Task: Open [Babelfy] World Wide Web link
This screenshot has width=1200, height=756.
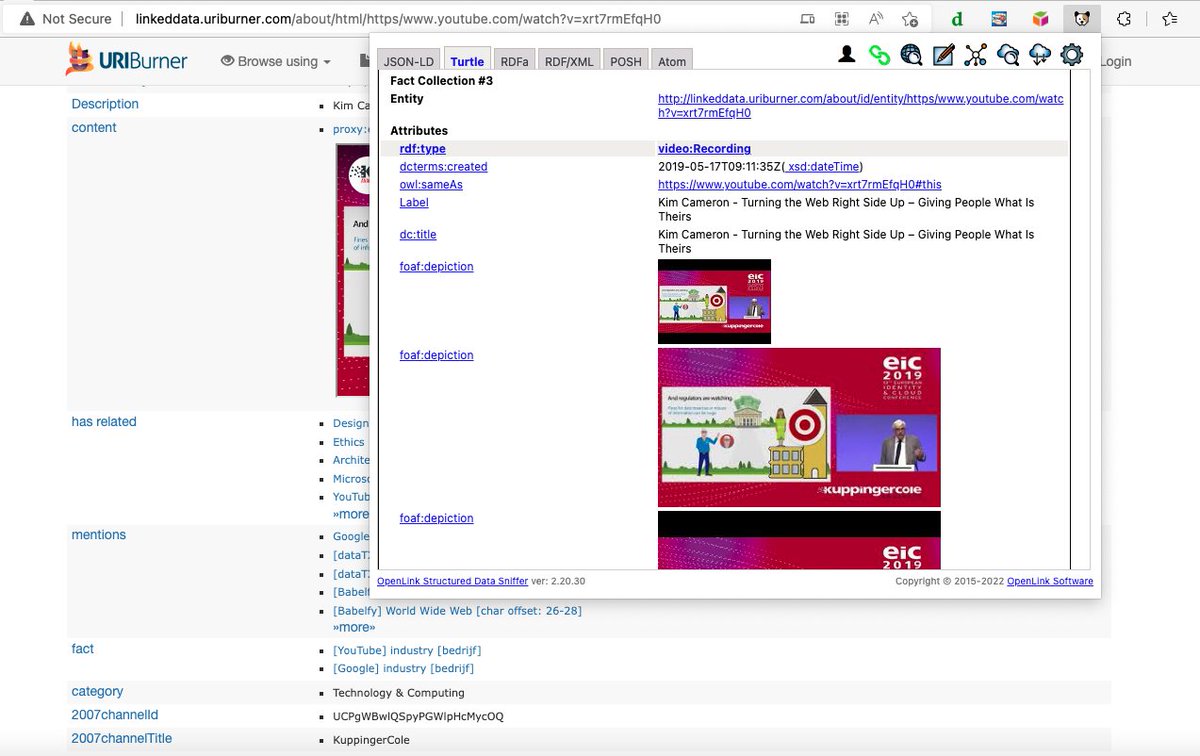Action: pos(457,610)
